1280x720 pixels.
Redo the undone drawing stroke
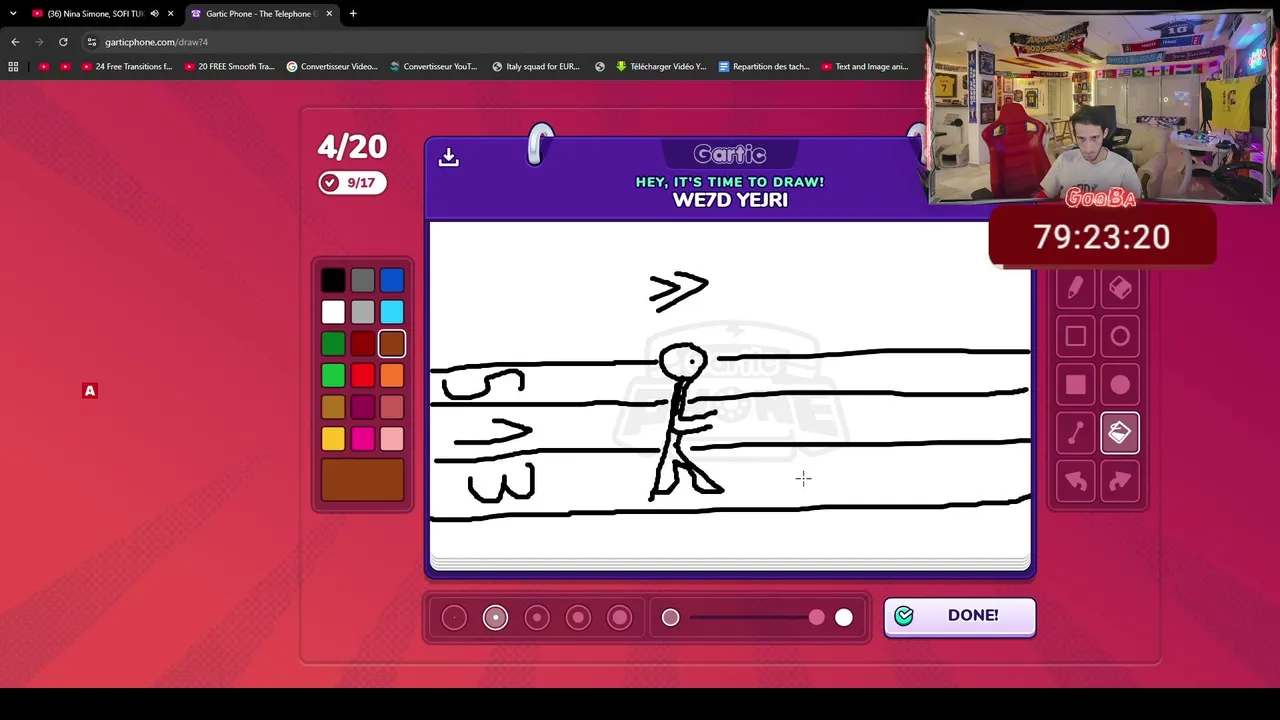pos(1120,481)
